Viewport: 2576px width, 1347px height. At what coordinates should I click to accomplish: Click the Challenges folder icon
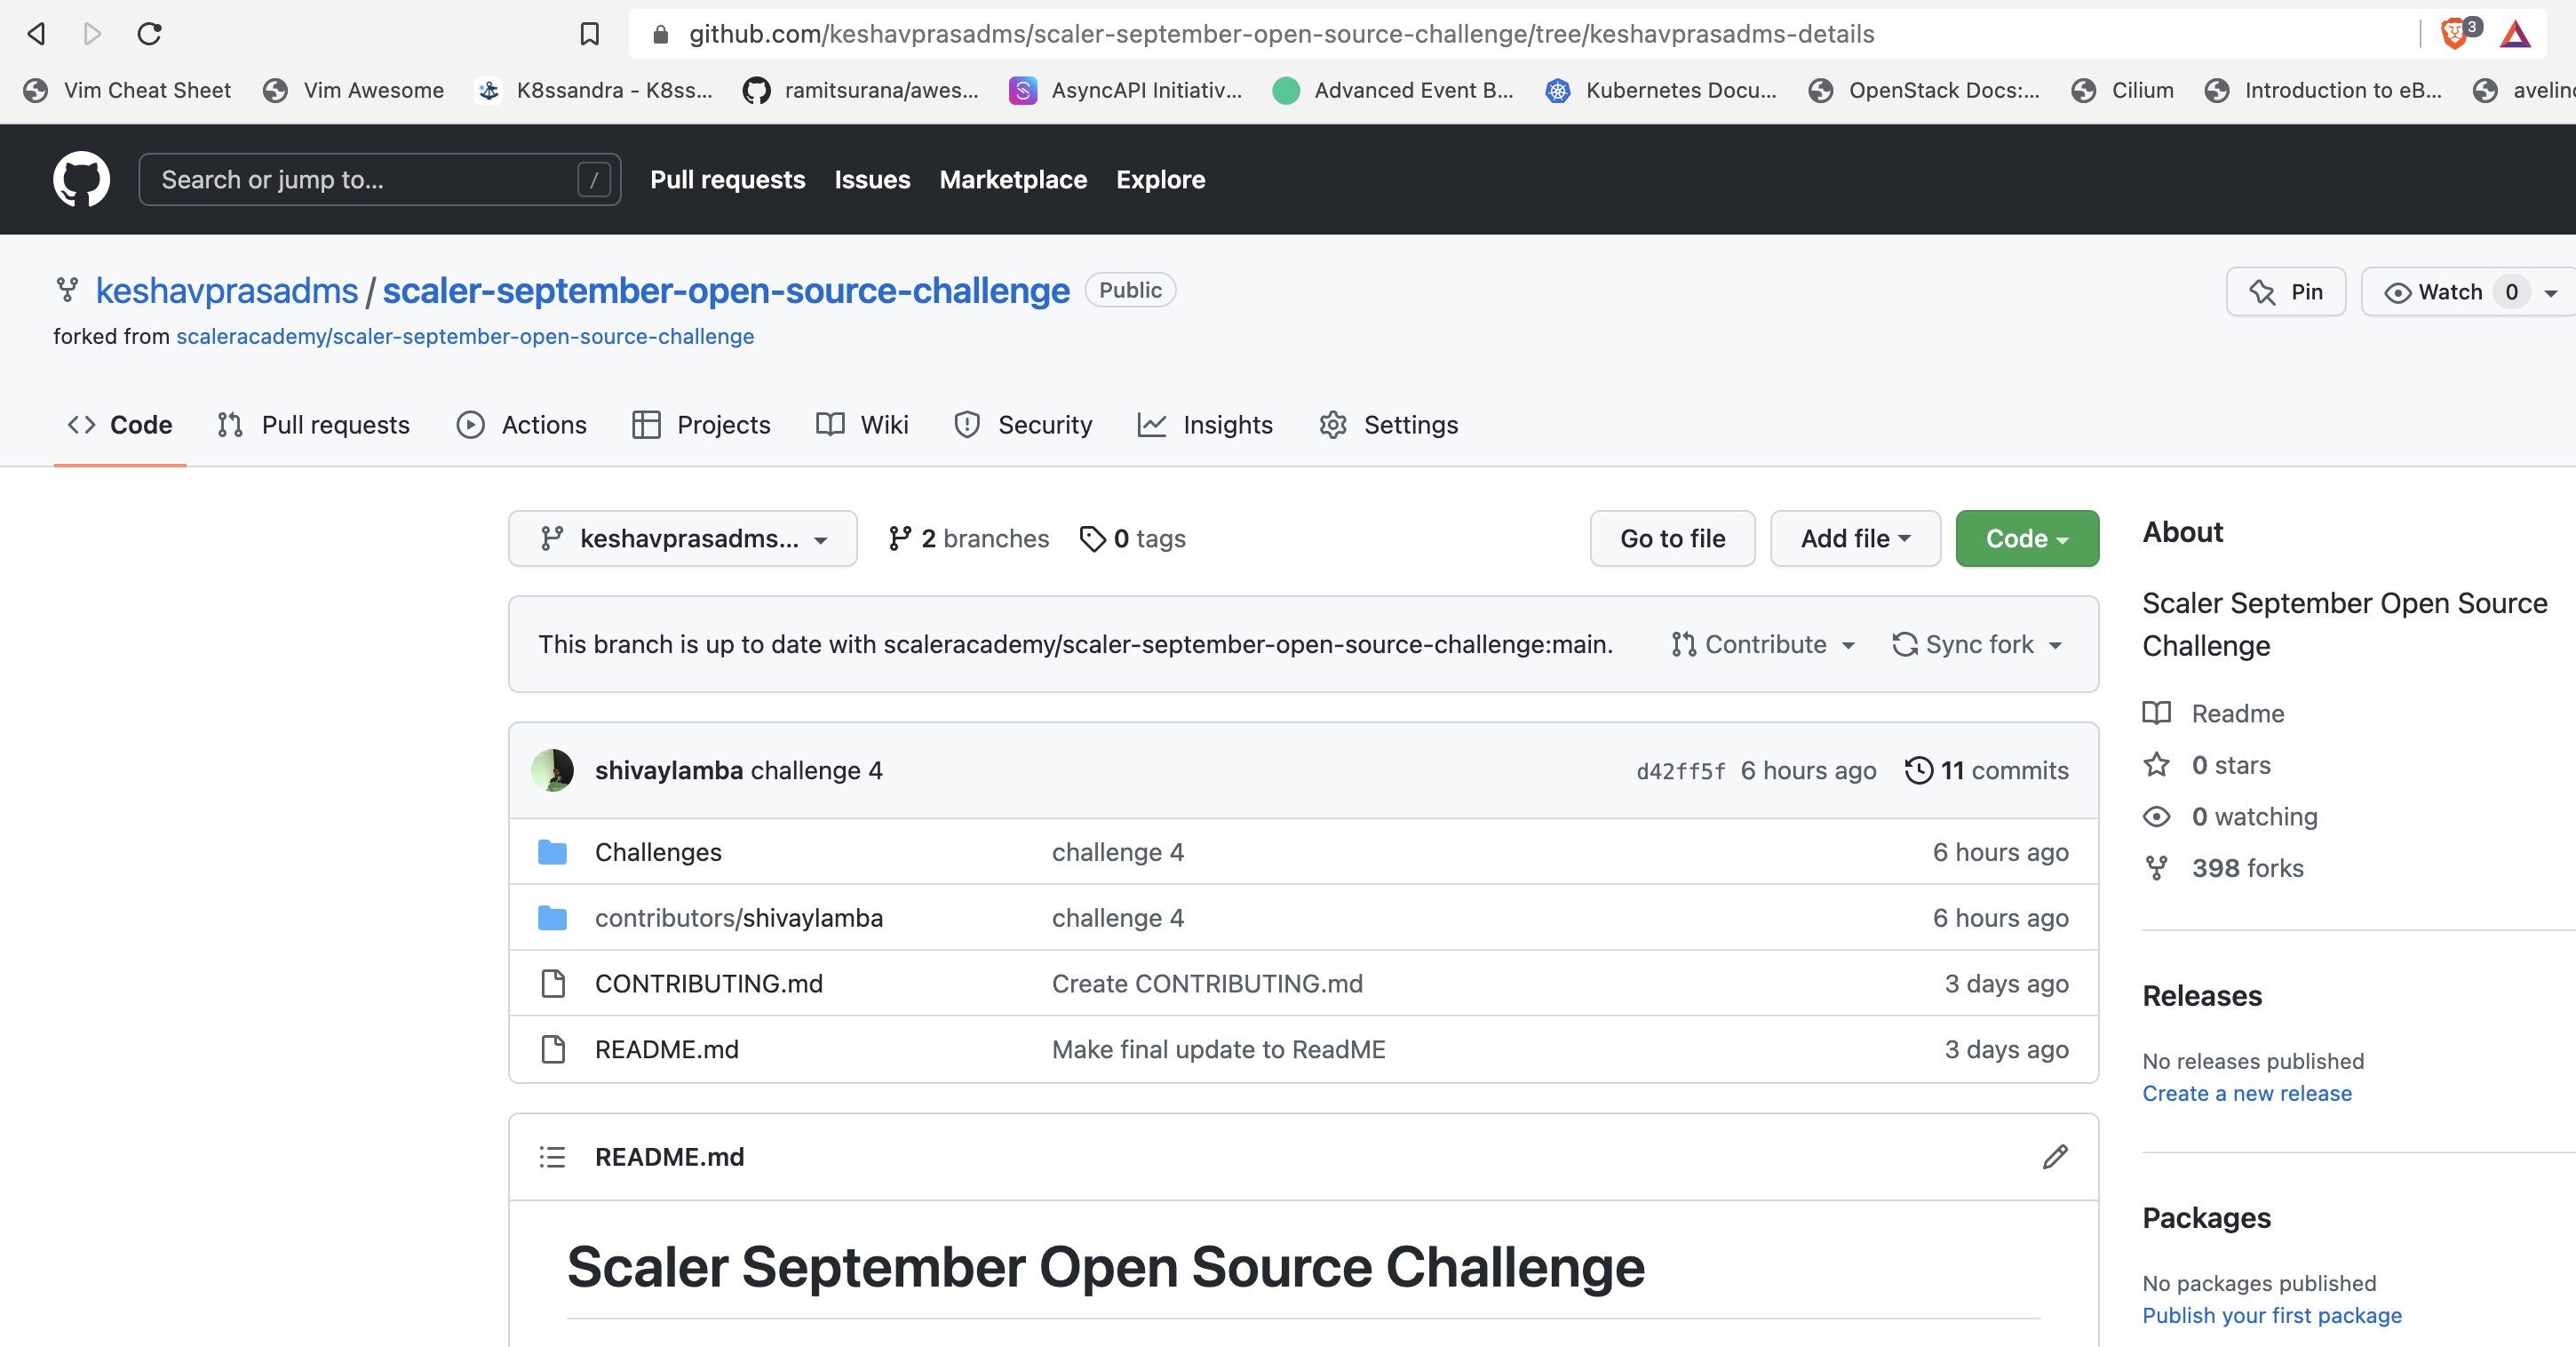pyautogui.click(x=552, y=852)
